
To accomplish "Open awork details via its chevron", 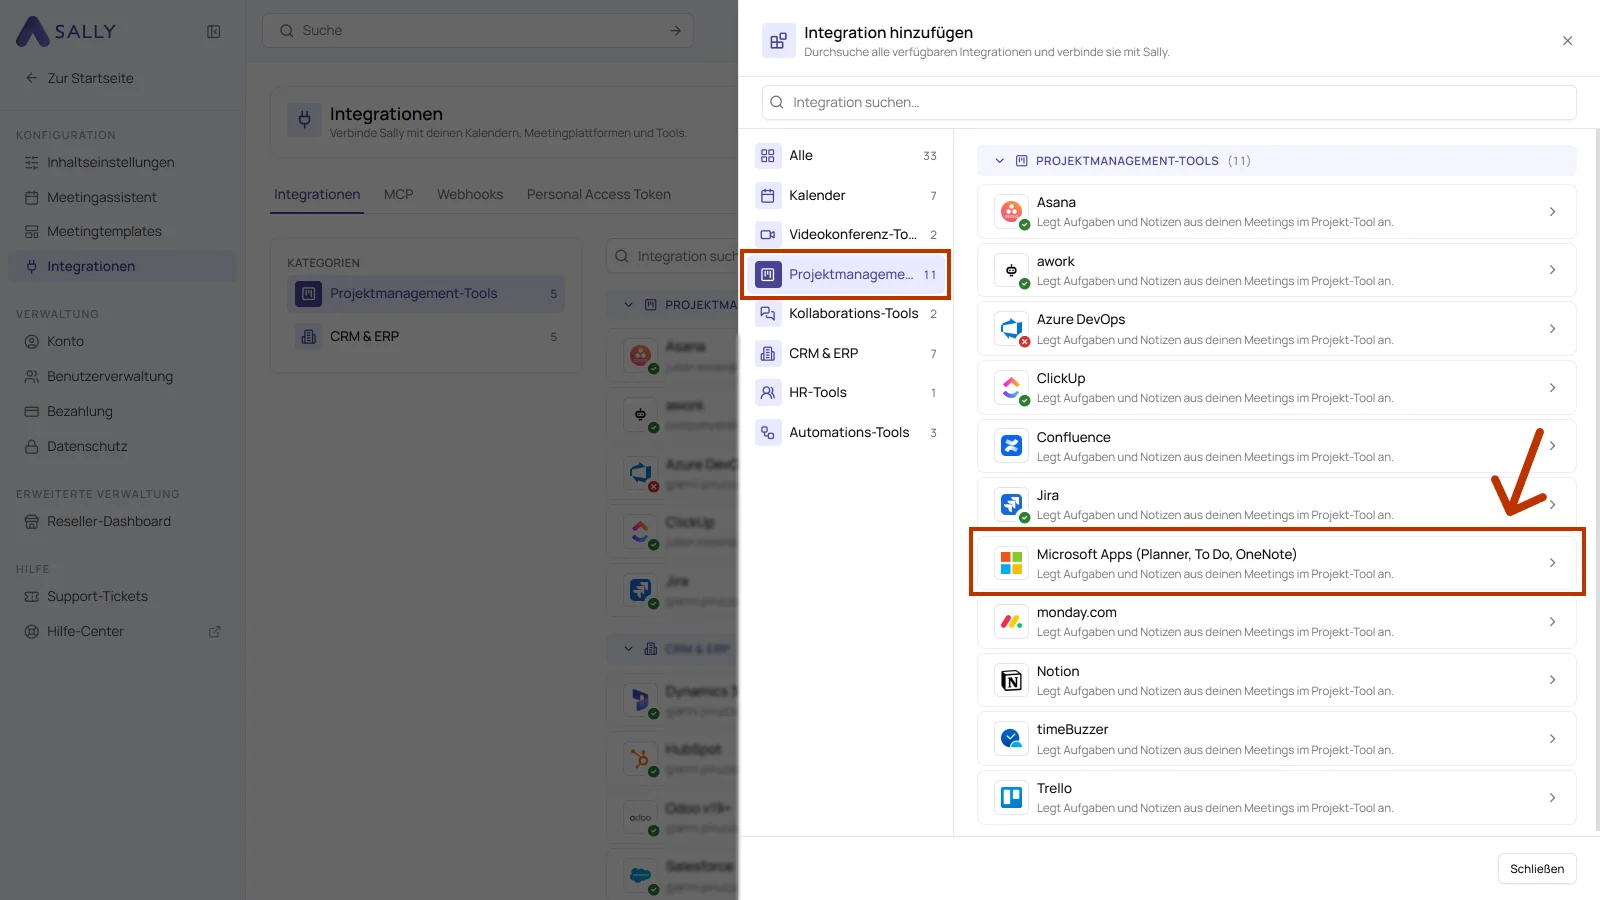I will coord(1552,270).
